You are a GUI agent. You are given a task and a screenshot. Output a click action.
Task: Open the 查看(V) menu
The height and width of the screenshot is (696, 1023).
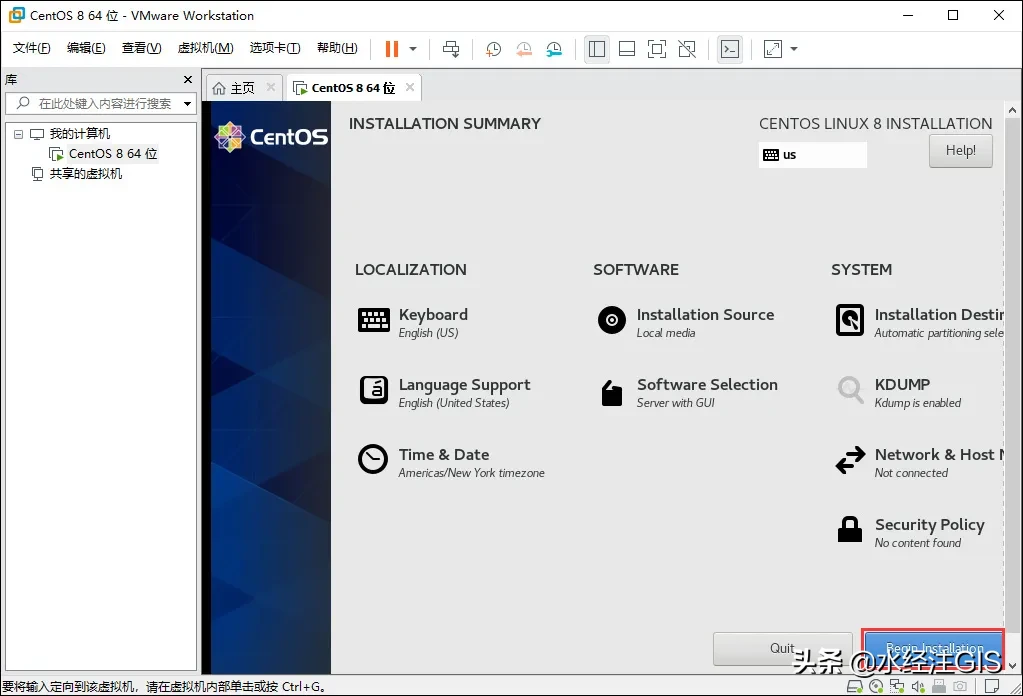click(x=142, y=48)
